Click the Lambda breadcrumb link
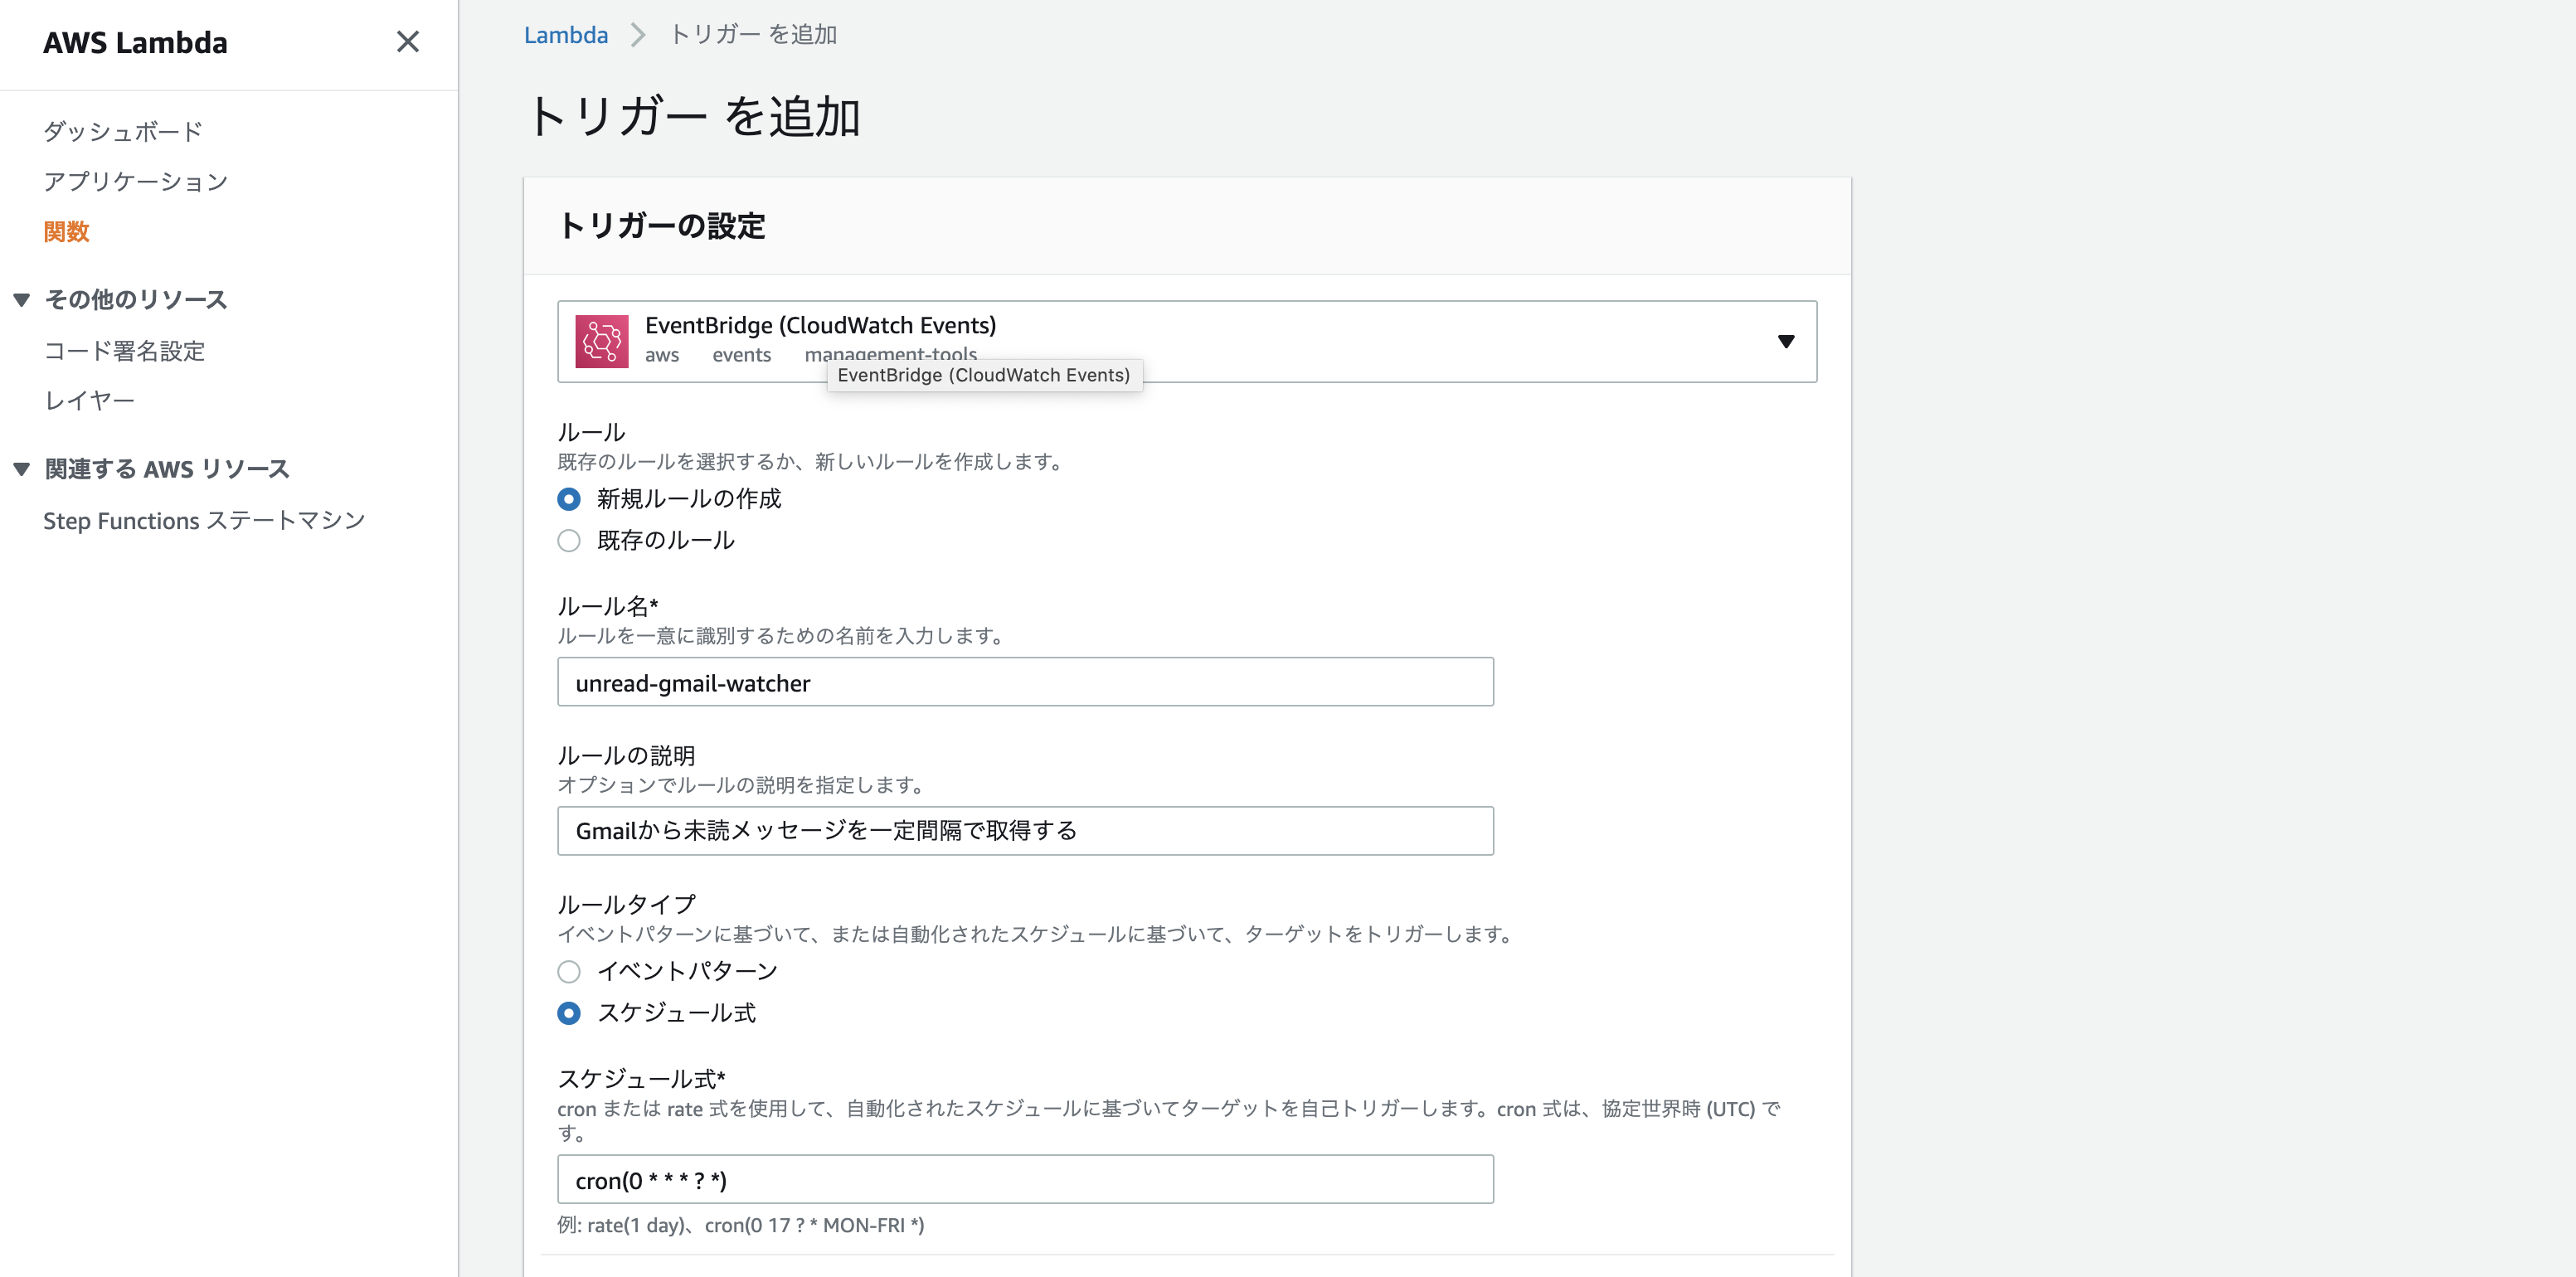2576x1277 pixels. point(566,35)
